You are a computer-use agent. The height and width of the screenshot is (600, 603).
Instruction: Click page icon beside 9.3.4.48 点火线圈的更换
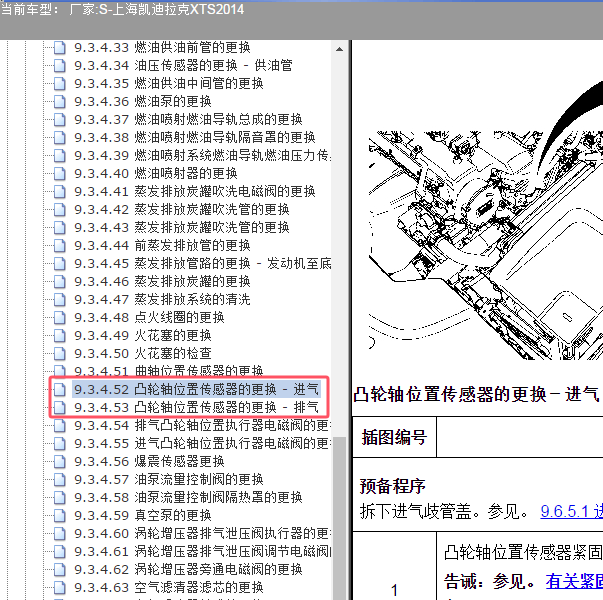tap(60, 317)
